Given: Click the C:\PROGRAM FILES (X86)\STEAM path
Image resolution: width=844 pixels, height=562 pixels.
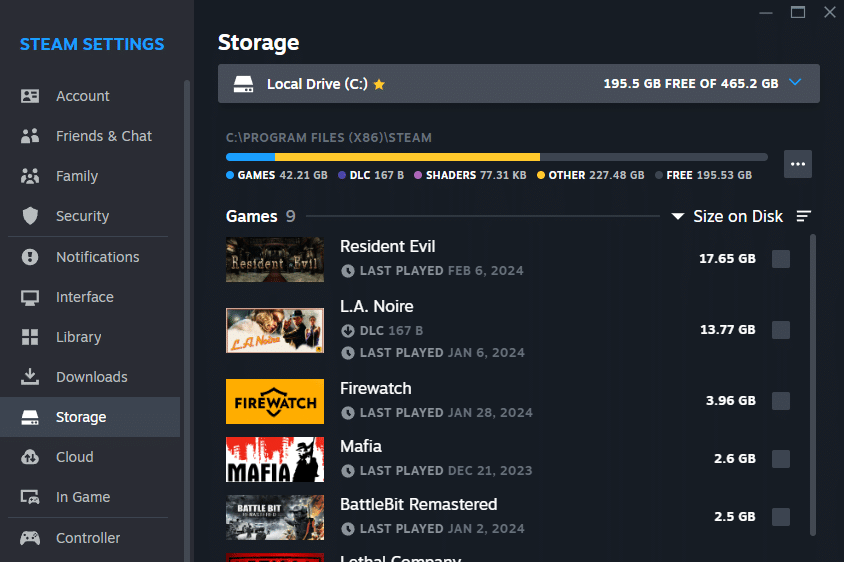Looking at the screenshot, I should [x=329, y=138].
